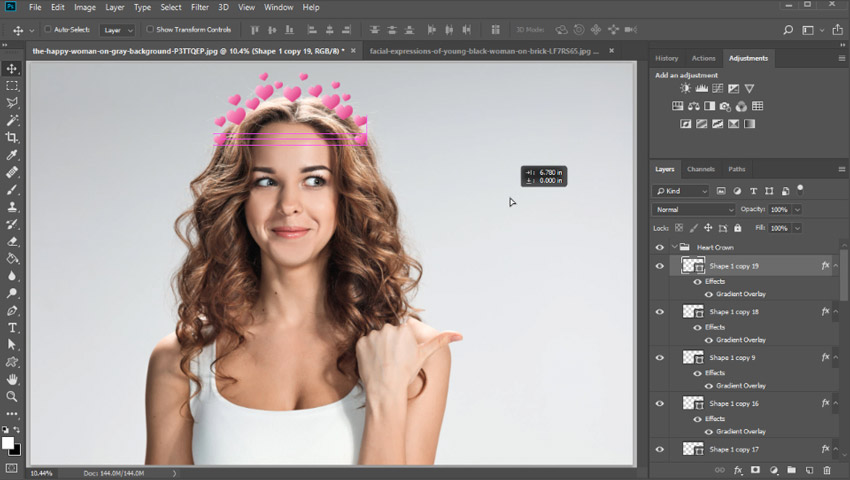Pick the Type tool
The width and height of the screenshot is (850, 480).
(x=12, y=327)
